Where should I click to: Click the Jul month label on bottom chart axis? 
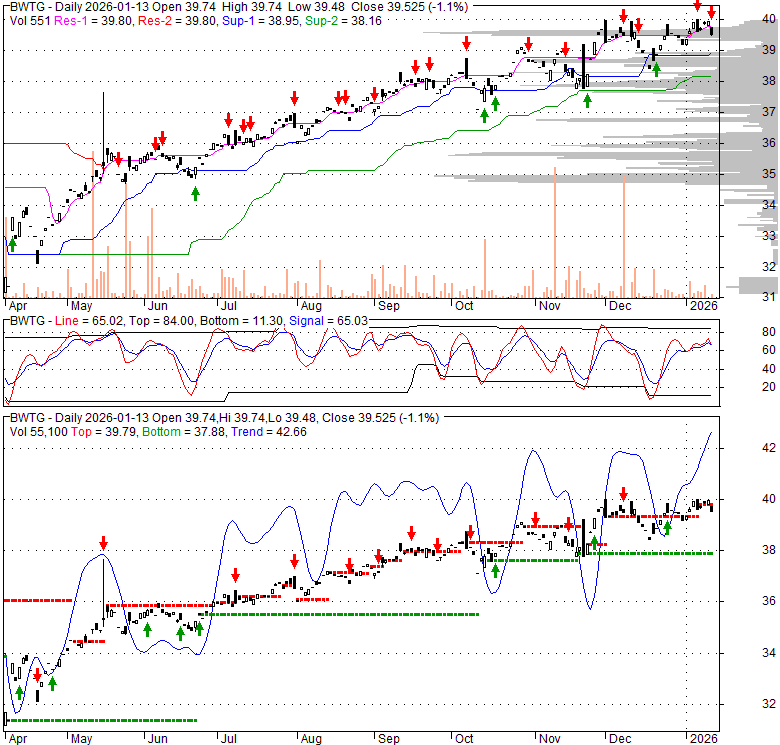tap(228, 737)
